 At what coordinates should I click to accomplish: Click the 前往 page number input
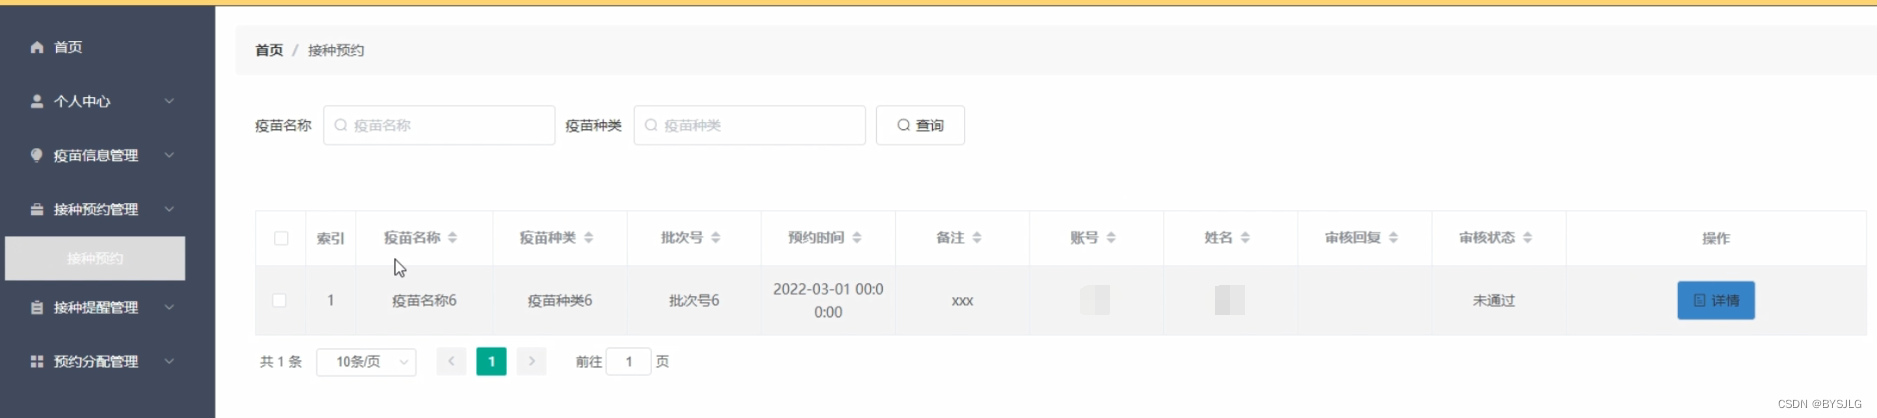[x=629, y=361]
